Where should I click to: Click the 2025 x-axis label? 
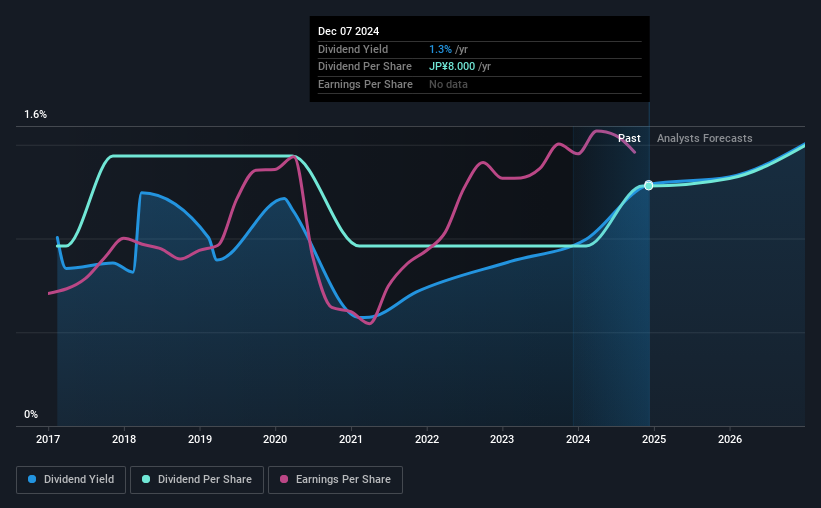click(654, 439)
